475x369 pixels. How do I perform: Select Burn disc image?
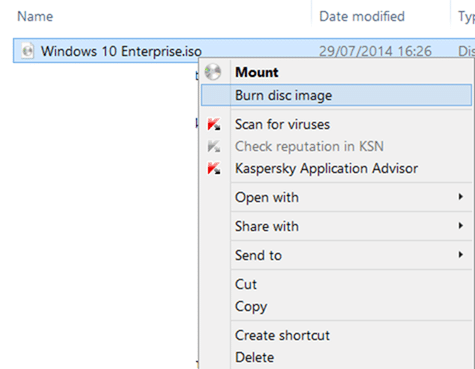[336, 95]
